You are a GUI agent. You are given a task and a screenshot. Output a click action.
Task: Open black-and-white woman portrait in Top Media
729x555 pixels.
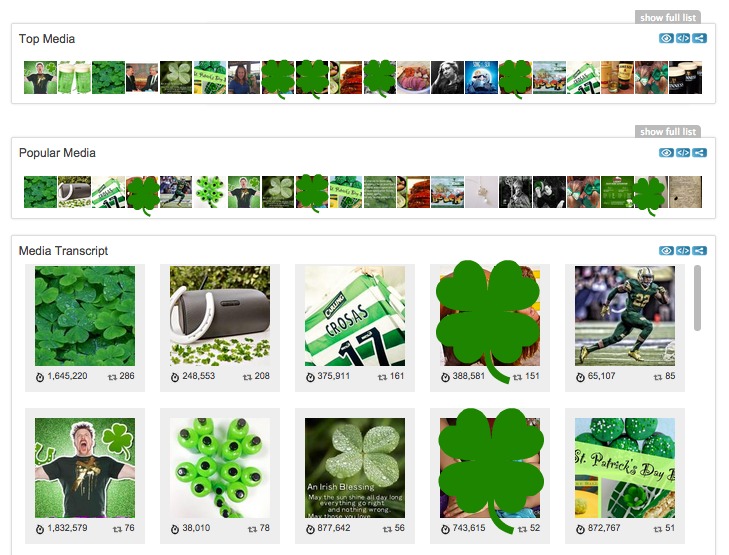click(447, 78)
